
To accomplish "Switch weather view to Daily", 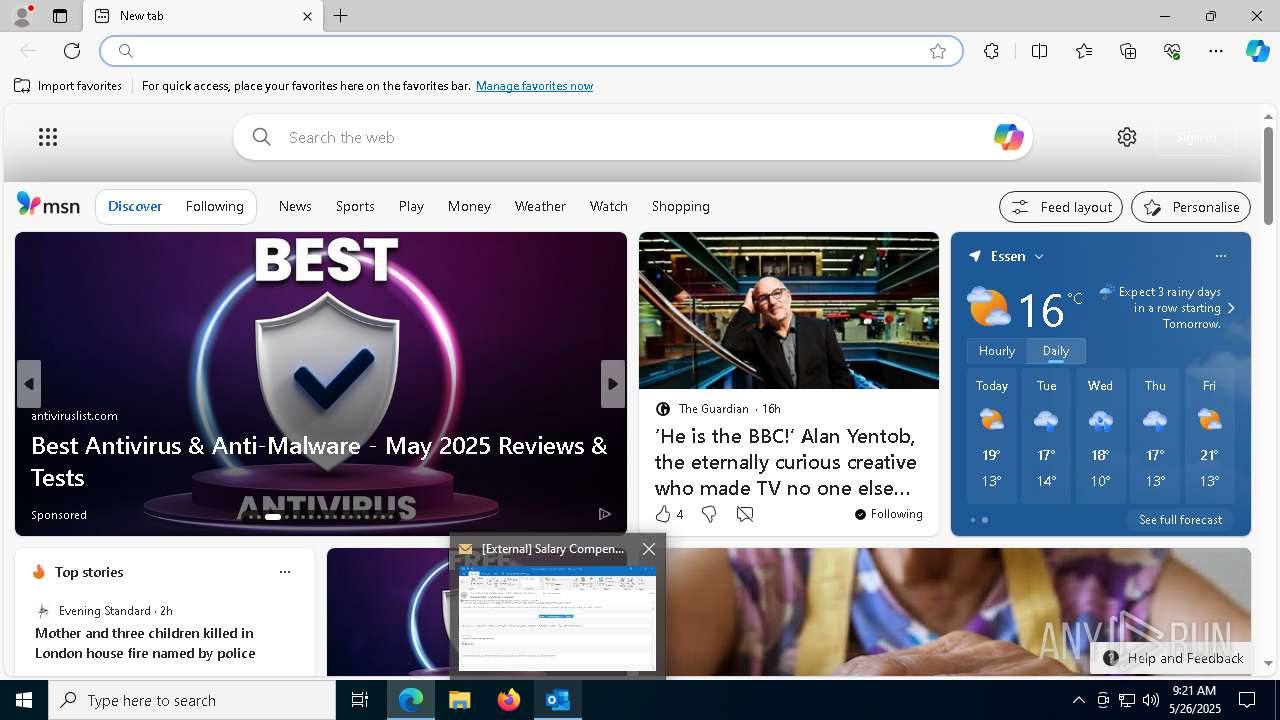I will [1056, 351].
